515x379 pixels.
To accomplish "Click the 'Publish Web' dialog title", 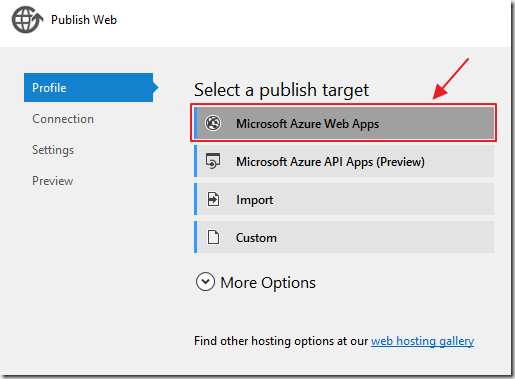I will pos(84,20).
